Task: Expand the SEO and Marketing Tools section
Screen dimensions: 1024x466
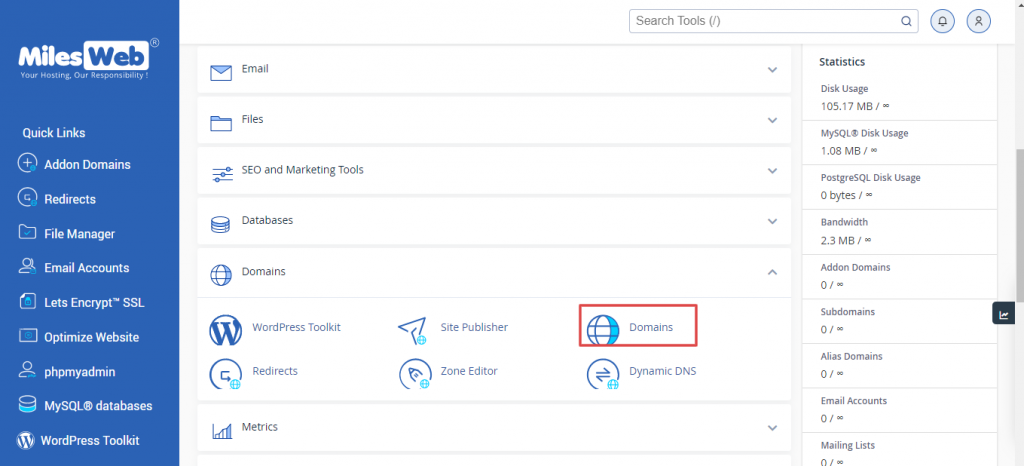Action: [494, 170]
